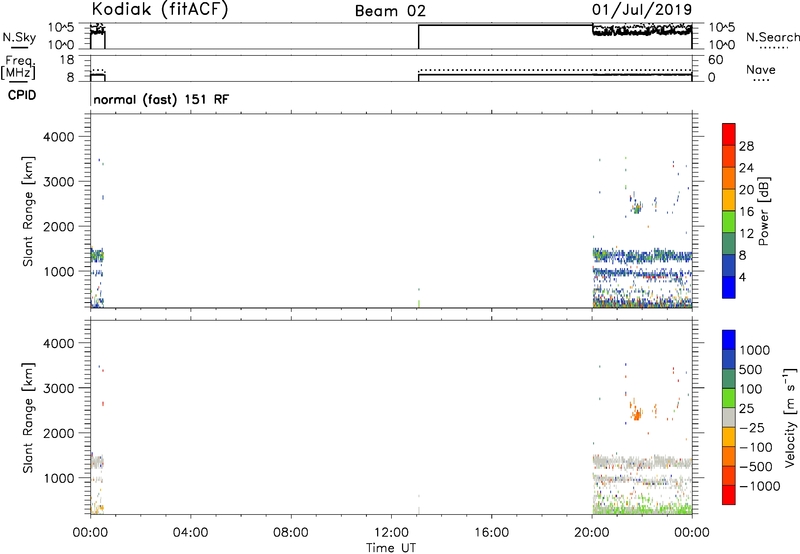Click the 'Velocity [m s⁻¹]' color bar label

(790, 417)
